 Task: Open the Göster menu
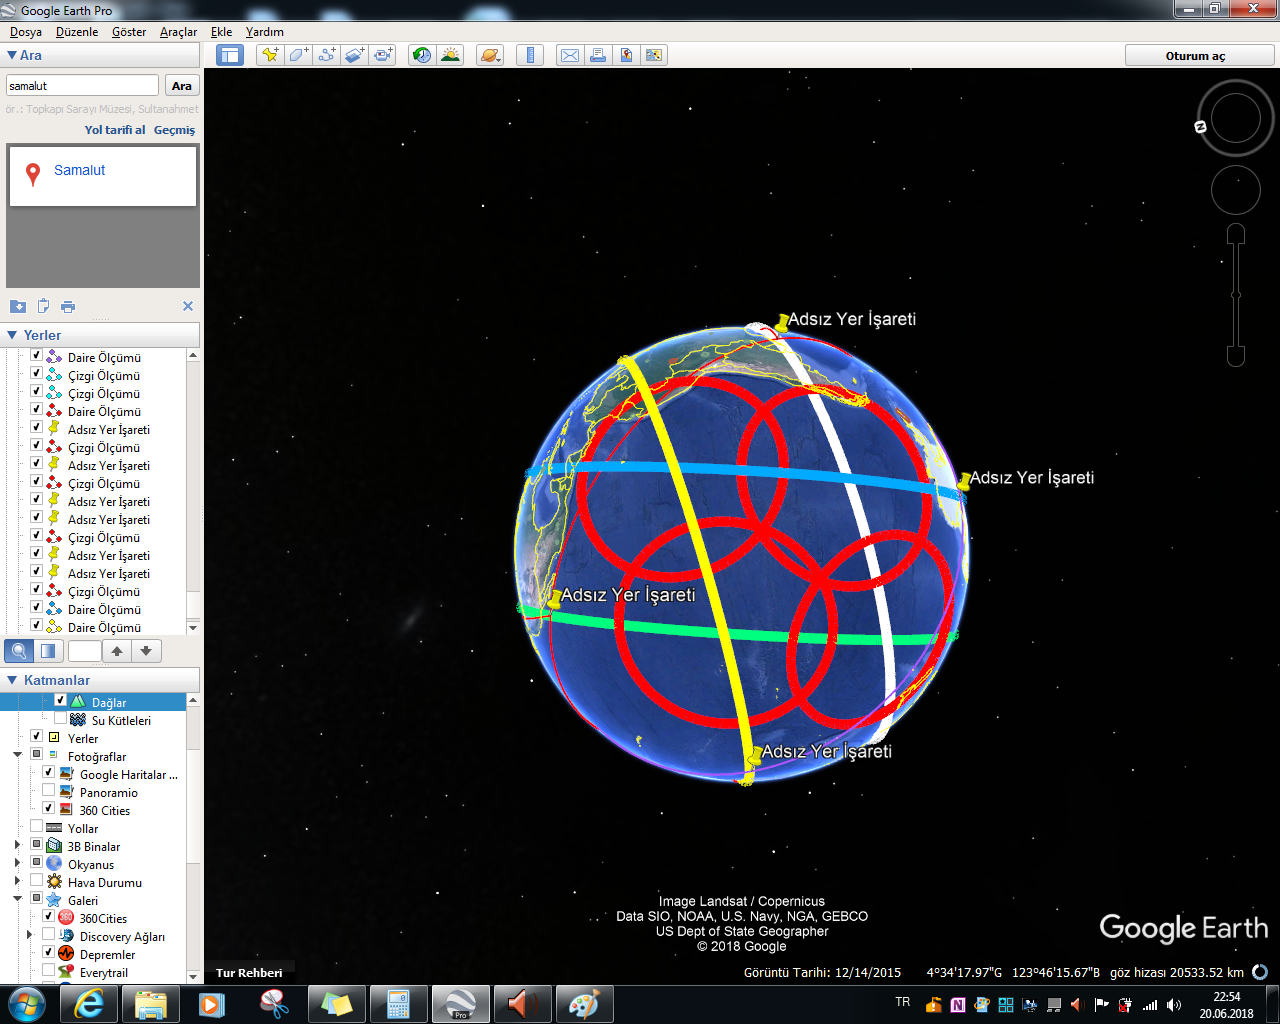tap(129, 32)
